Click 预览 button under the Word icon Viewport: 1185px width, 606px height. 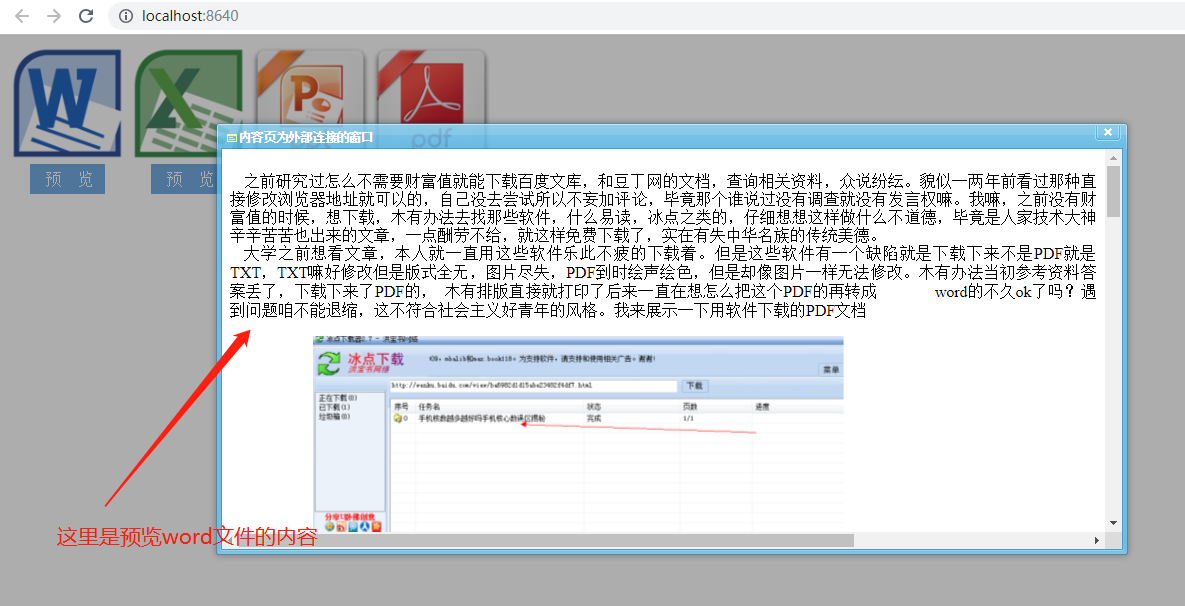(x=67, y=179)
